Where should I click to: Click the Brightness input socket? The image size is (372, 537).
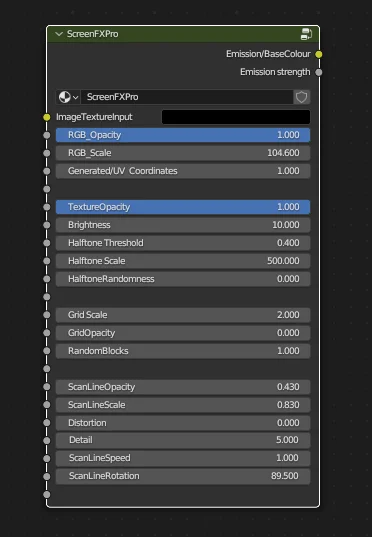tap(47, 225)
